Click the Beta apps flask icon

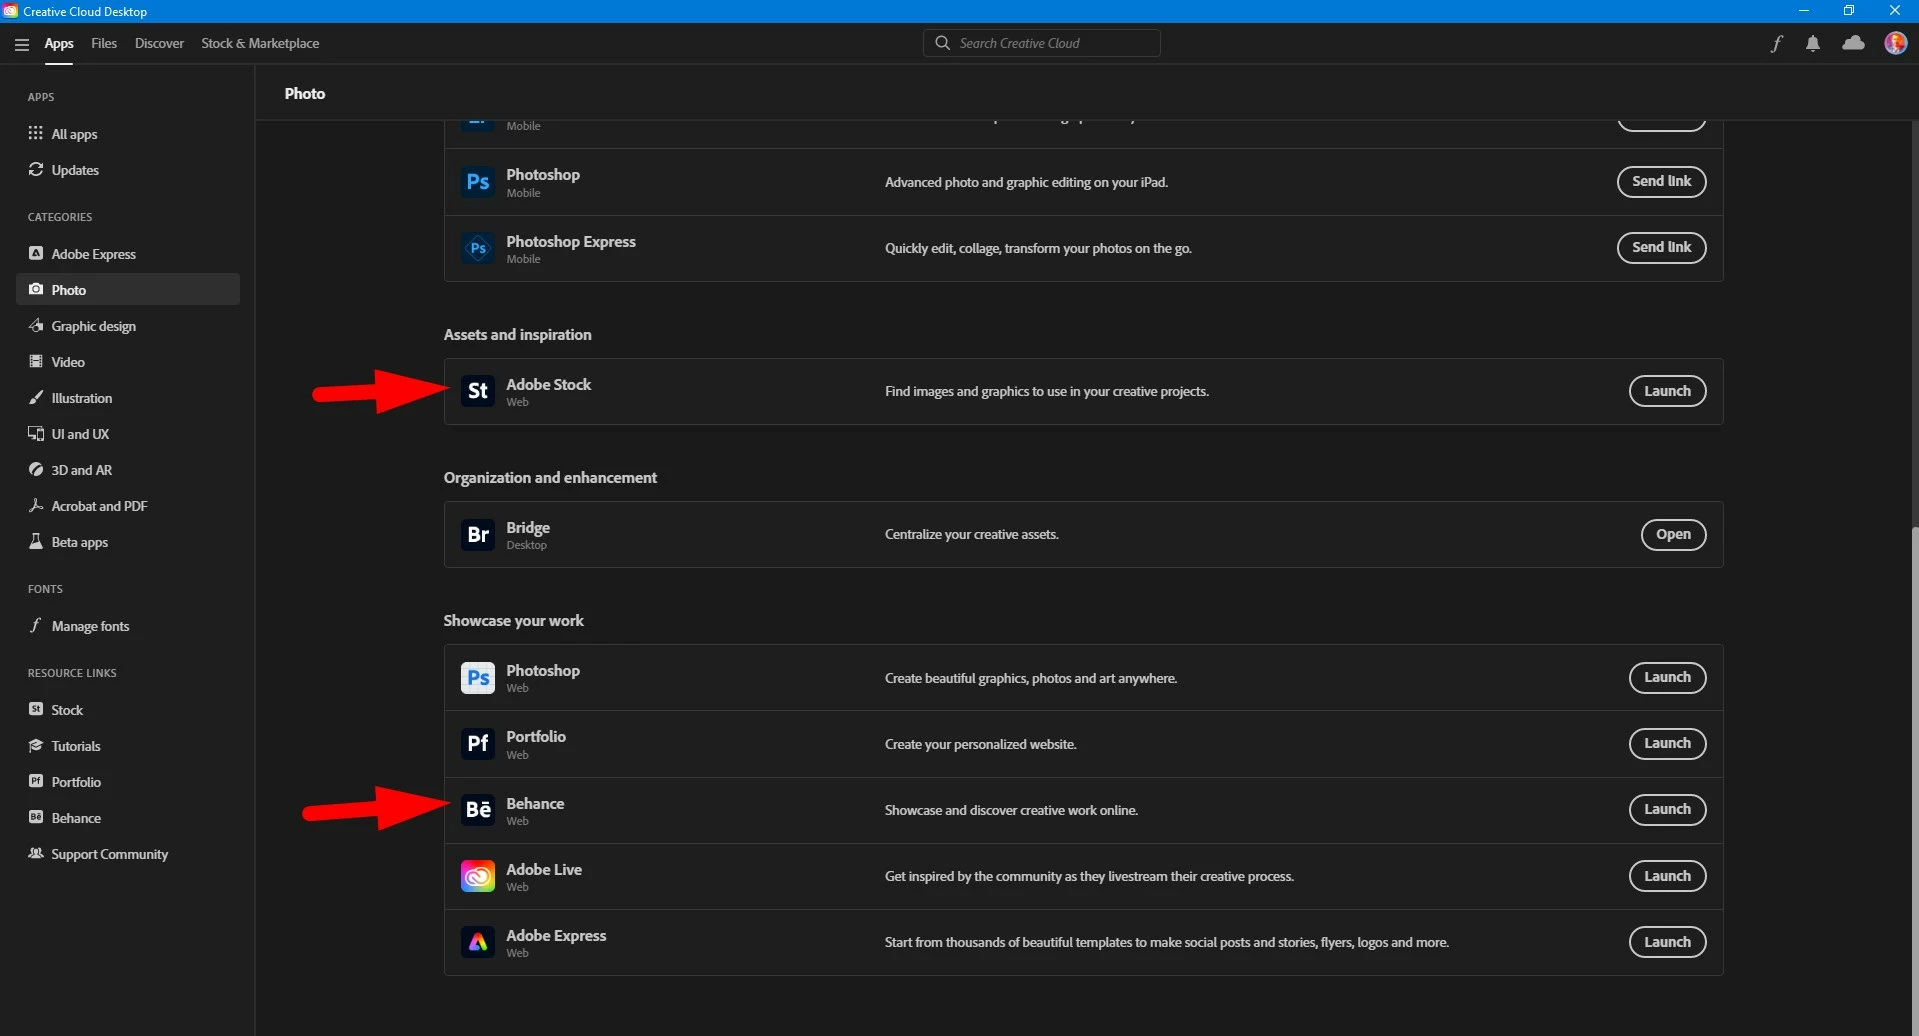click(36, 541)
